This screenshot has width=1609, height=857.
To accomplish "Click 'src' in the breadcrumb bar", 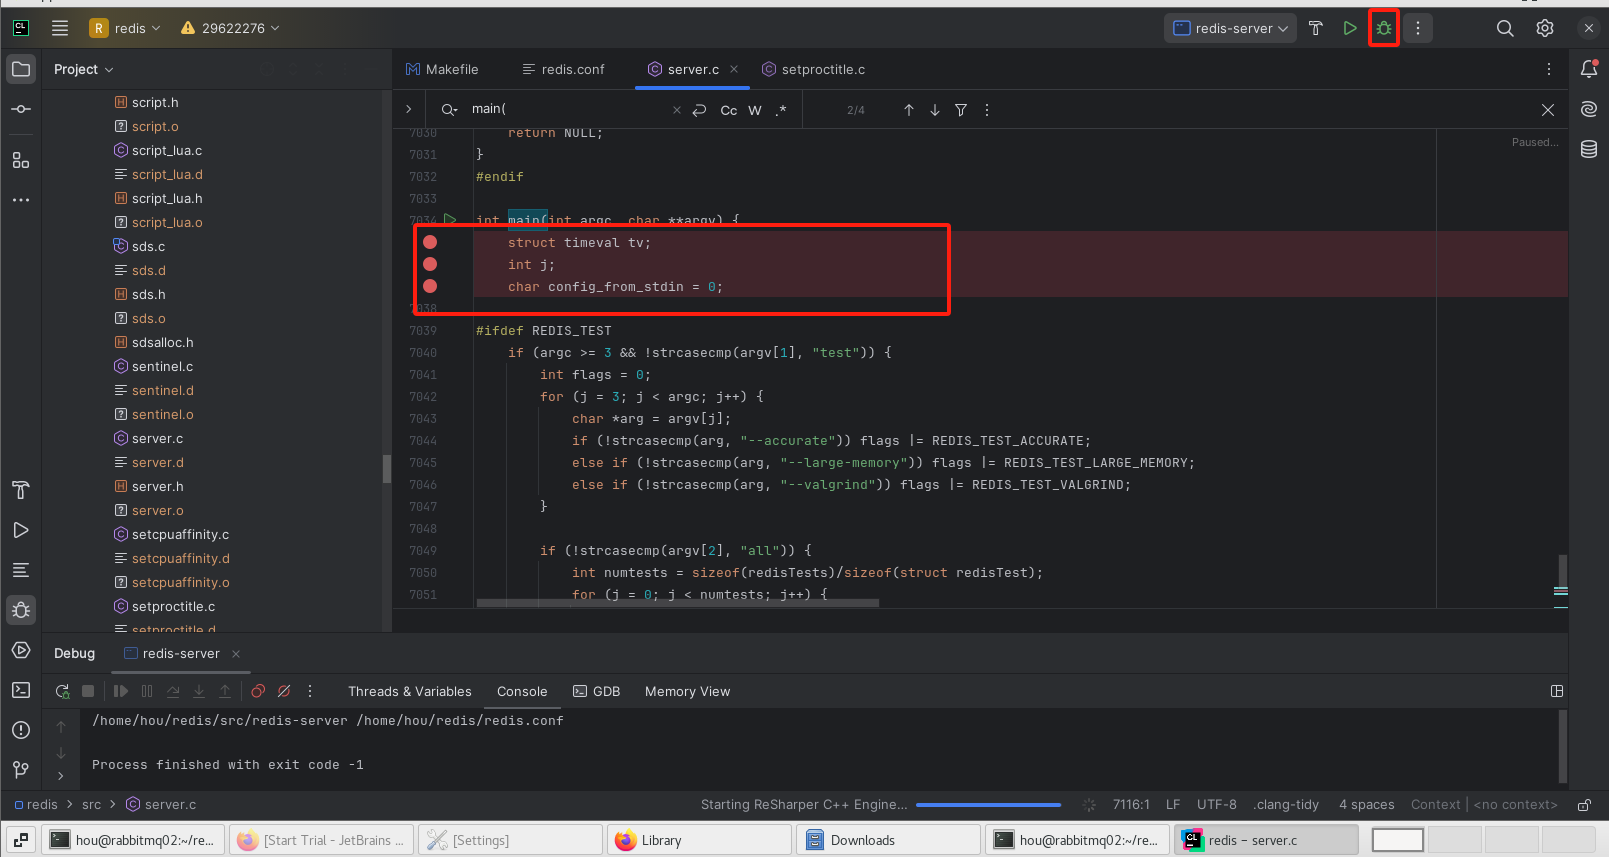I will (x=92, y=805).
